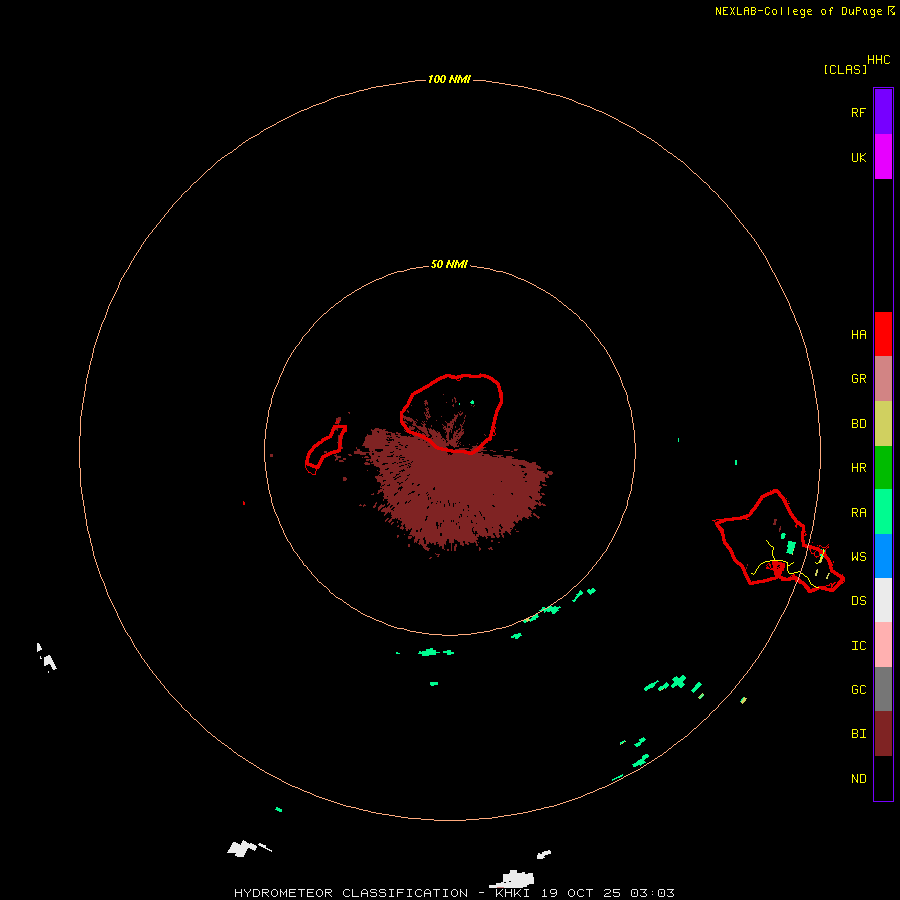Click the ND legend label
Image resolution: width=900 pixels, height=900 pixels.
click(858, 779)
